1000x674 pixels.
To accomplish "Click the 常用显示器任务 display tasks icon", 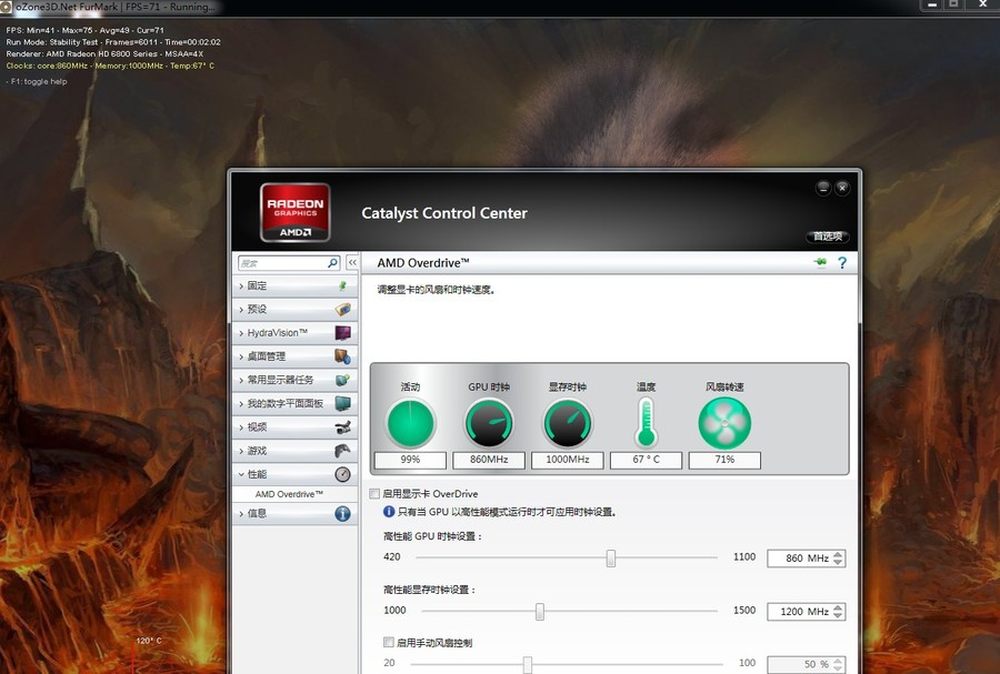I will tap(342, 380).
